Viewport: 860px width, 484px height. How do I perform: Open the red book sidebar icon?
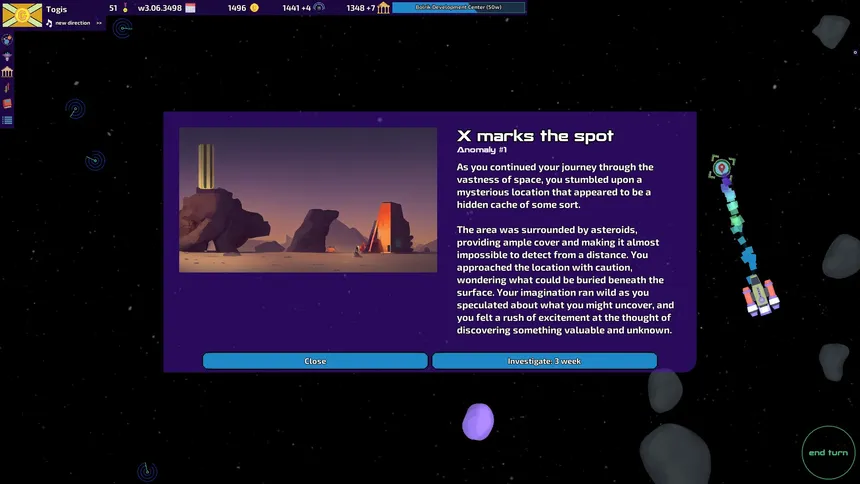(7, 104)
